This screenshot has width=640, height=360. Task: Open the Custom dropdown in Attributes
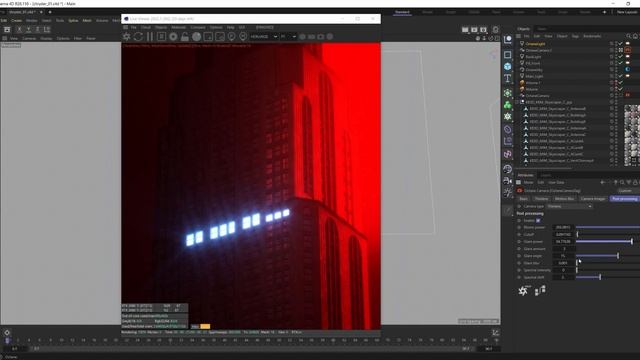625,191
